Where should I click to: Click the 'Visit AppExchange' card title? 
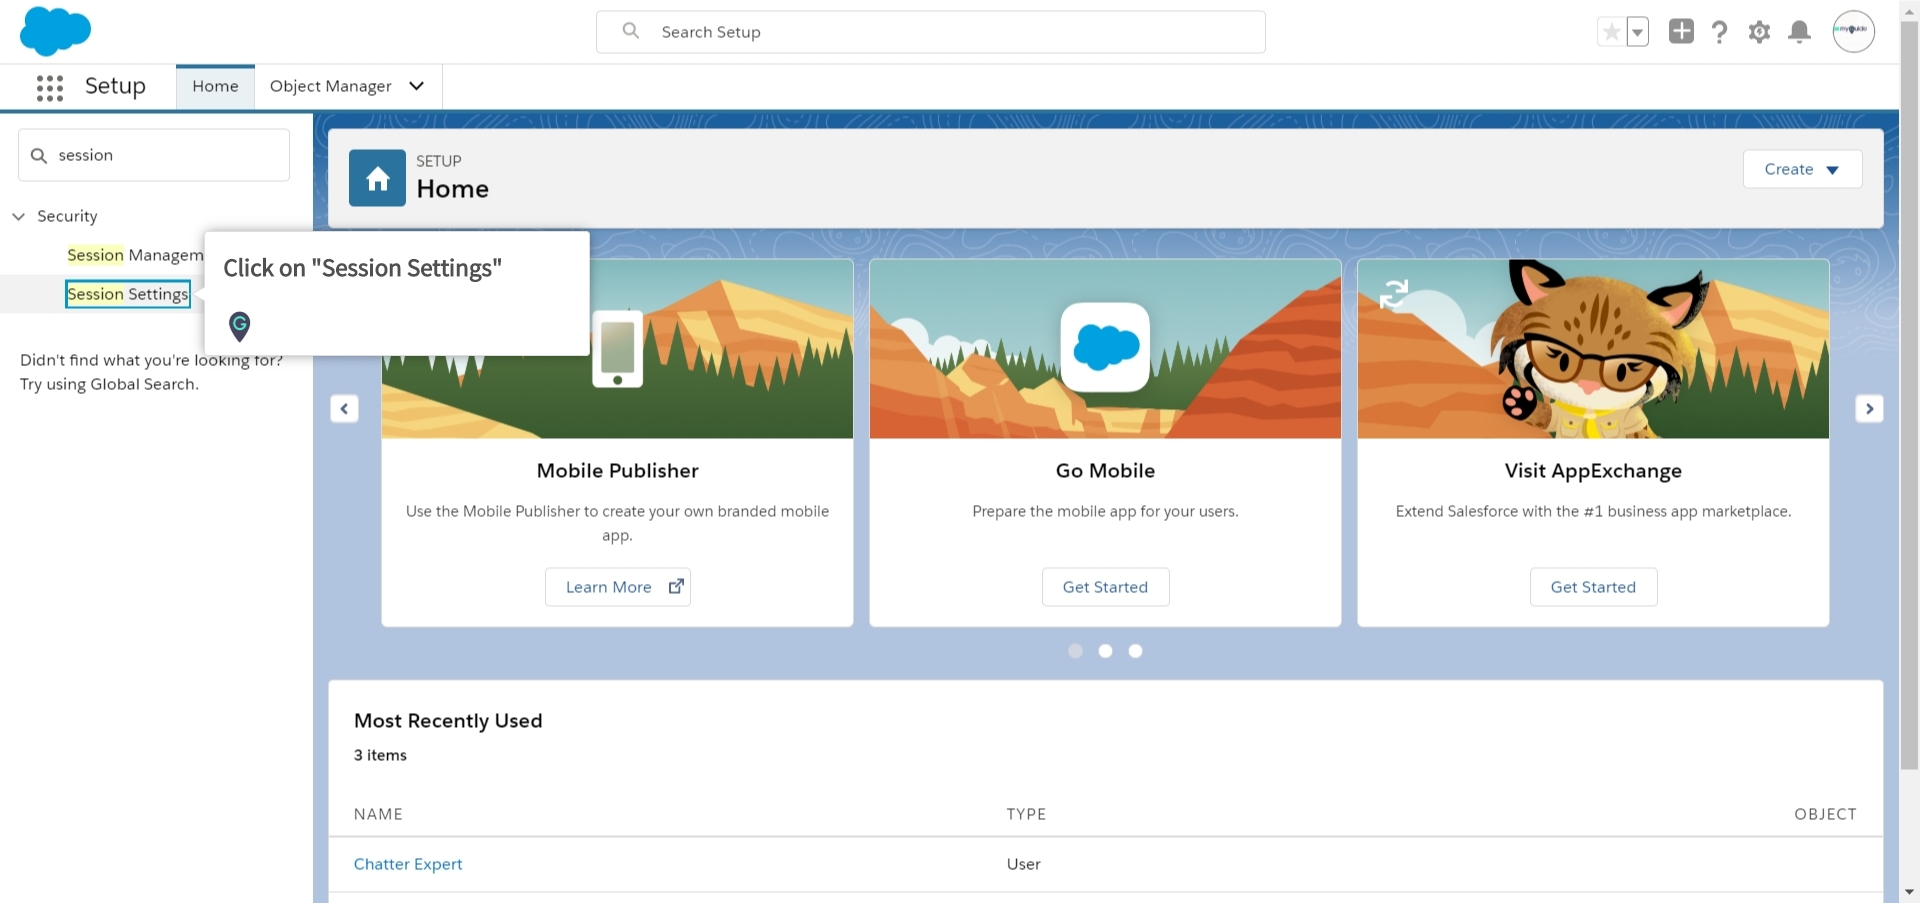tap(1593, 471)
